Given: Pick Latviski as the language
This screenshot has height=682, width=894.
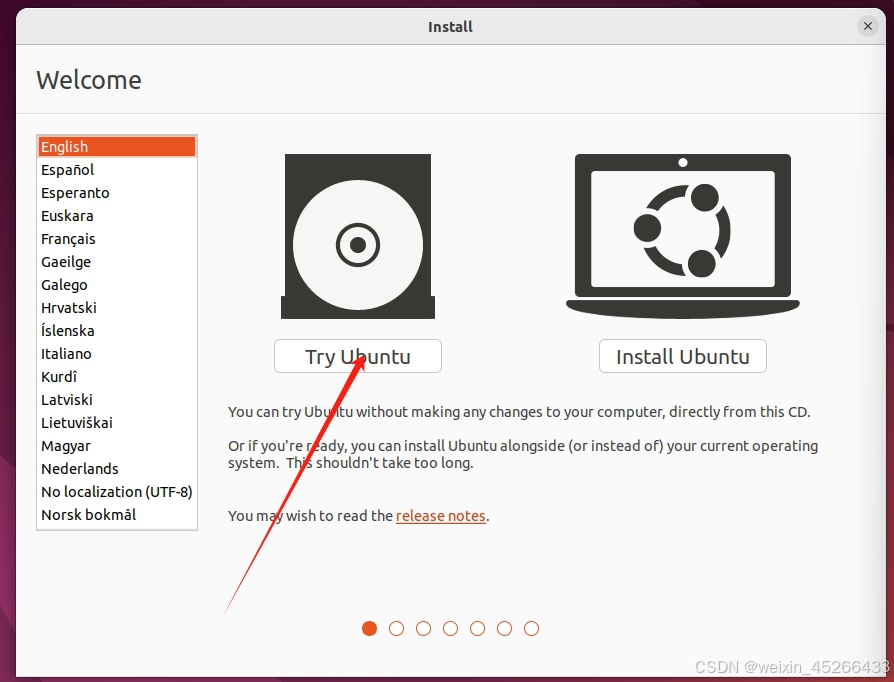Looking at the screenshot, I should (117, 400).
